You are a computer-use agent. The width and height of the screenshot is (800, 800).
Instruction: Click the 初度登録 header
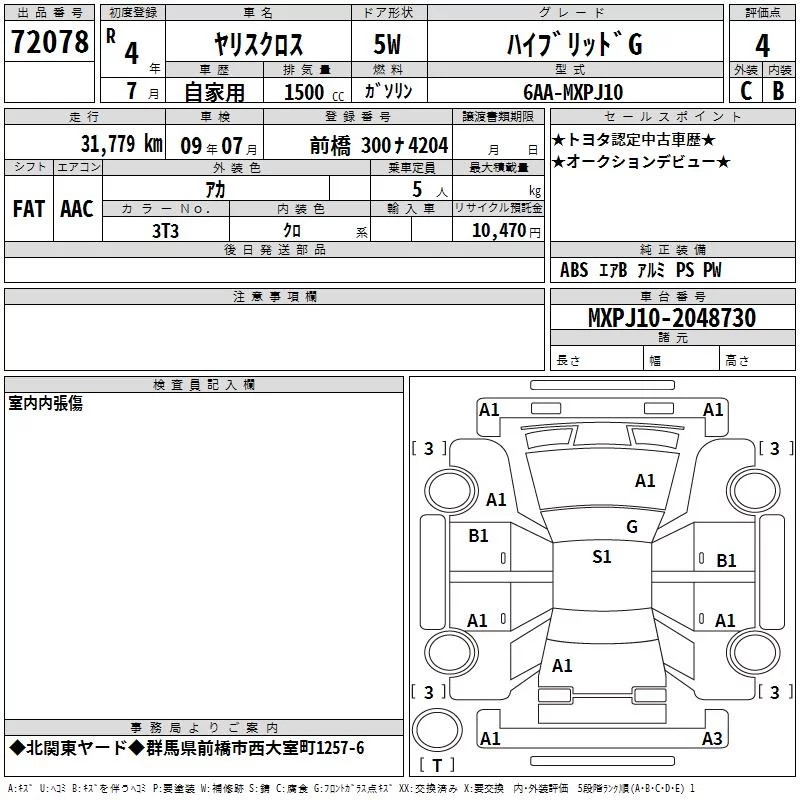(133, 13)
